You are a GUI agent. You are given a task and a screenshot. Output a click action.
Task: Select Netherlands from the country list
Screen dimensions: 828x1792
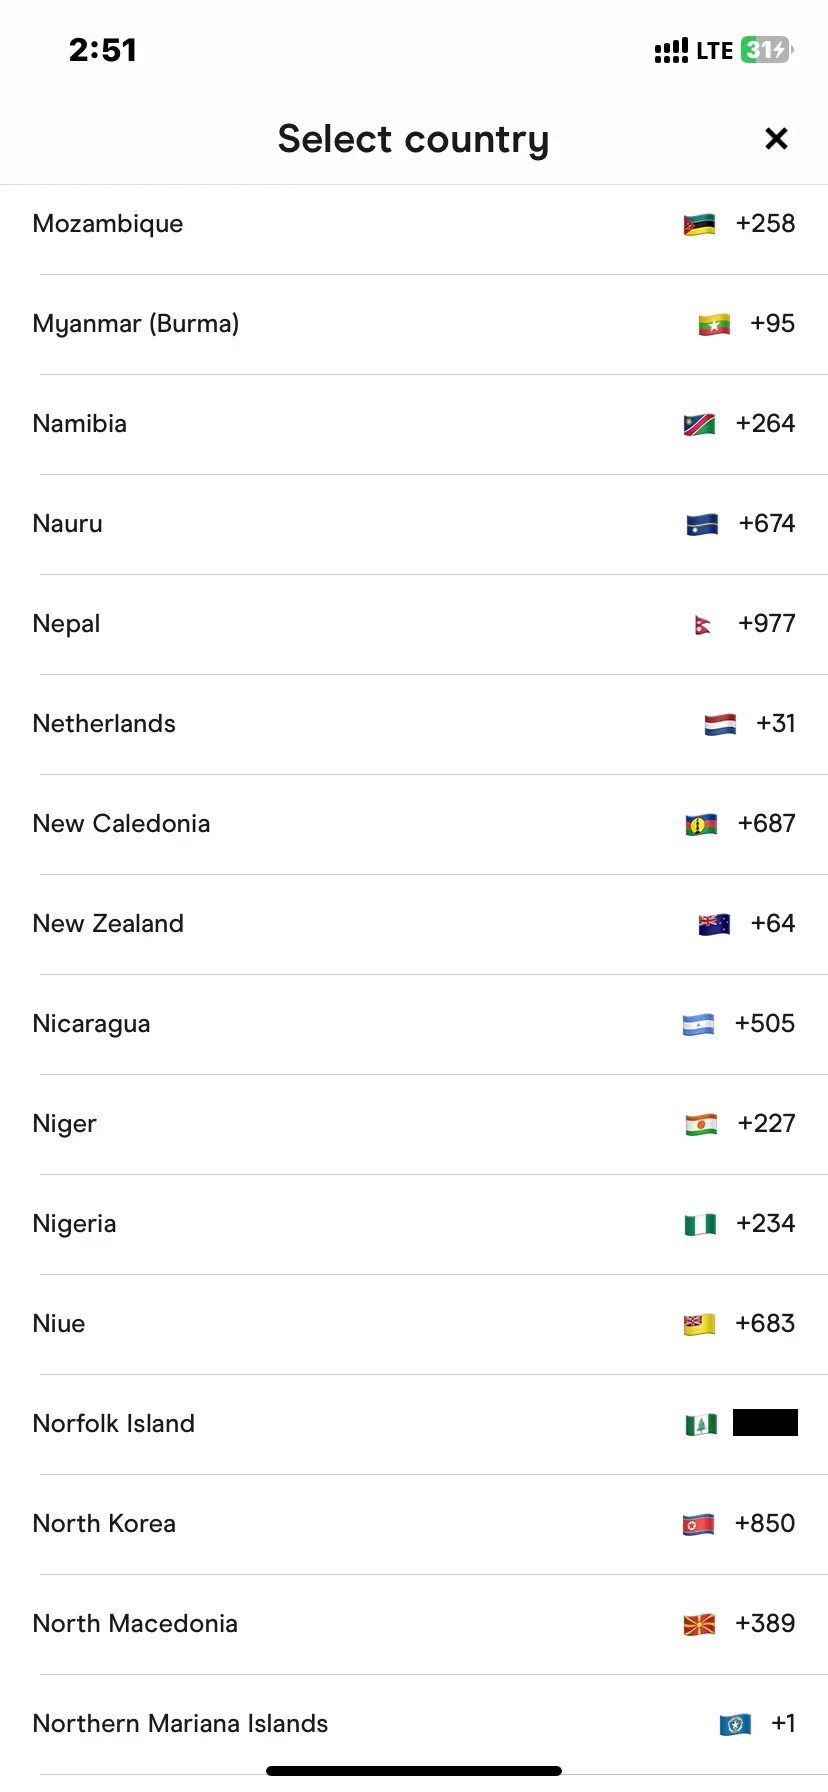click(414, 724)
